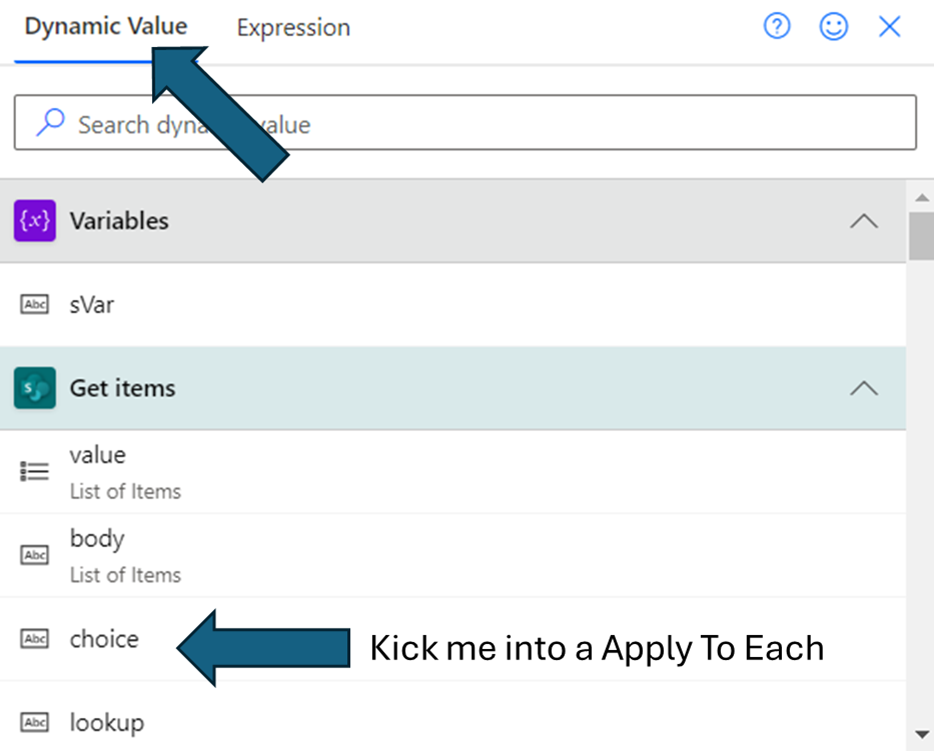This screenshot has width=934, height=751.
Task: Click the purple Variables icon
Action: click(x=35, y=221)
